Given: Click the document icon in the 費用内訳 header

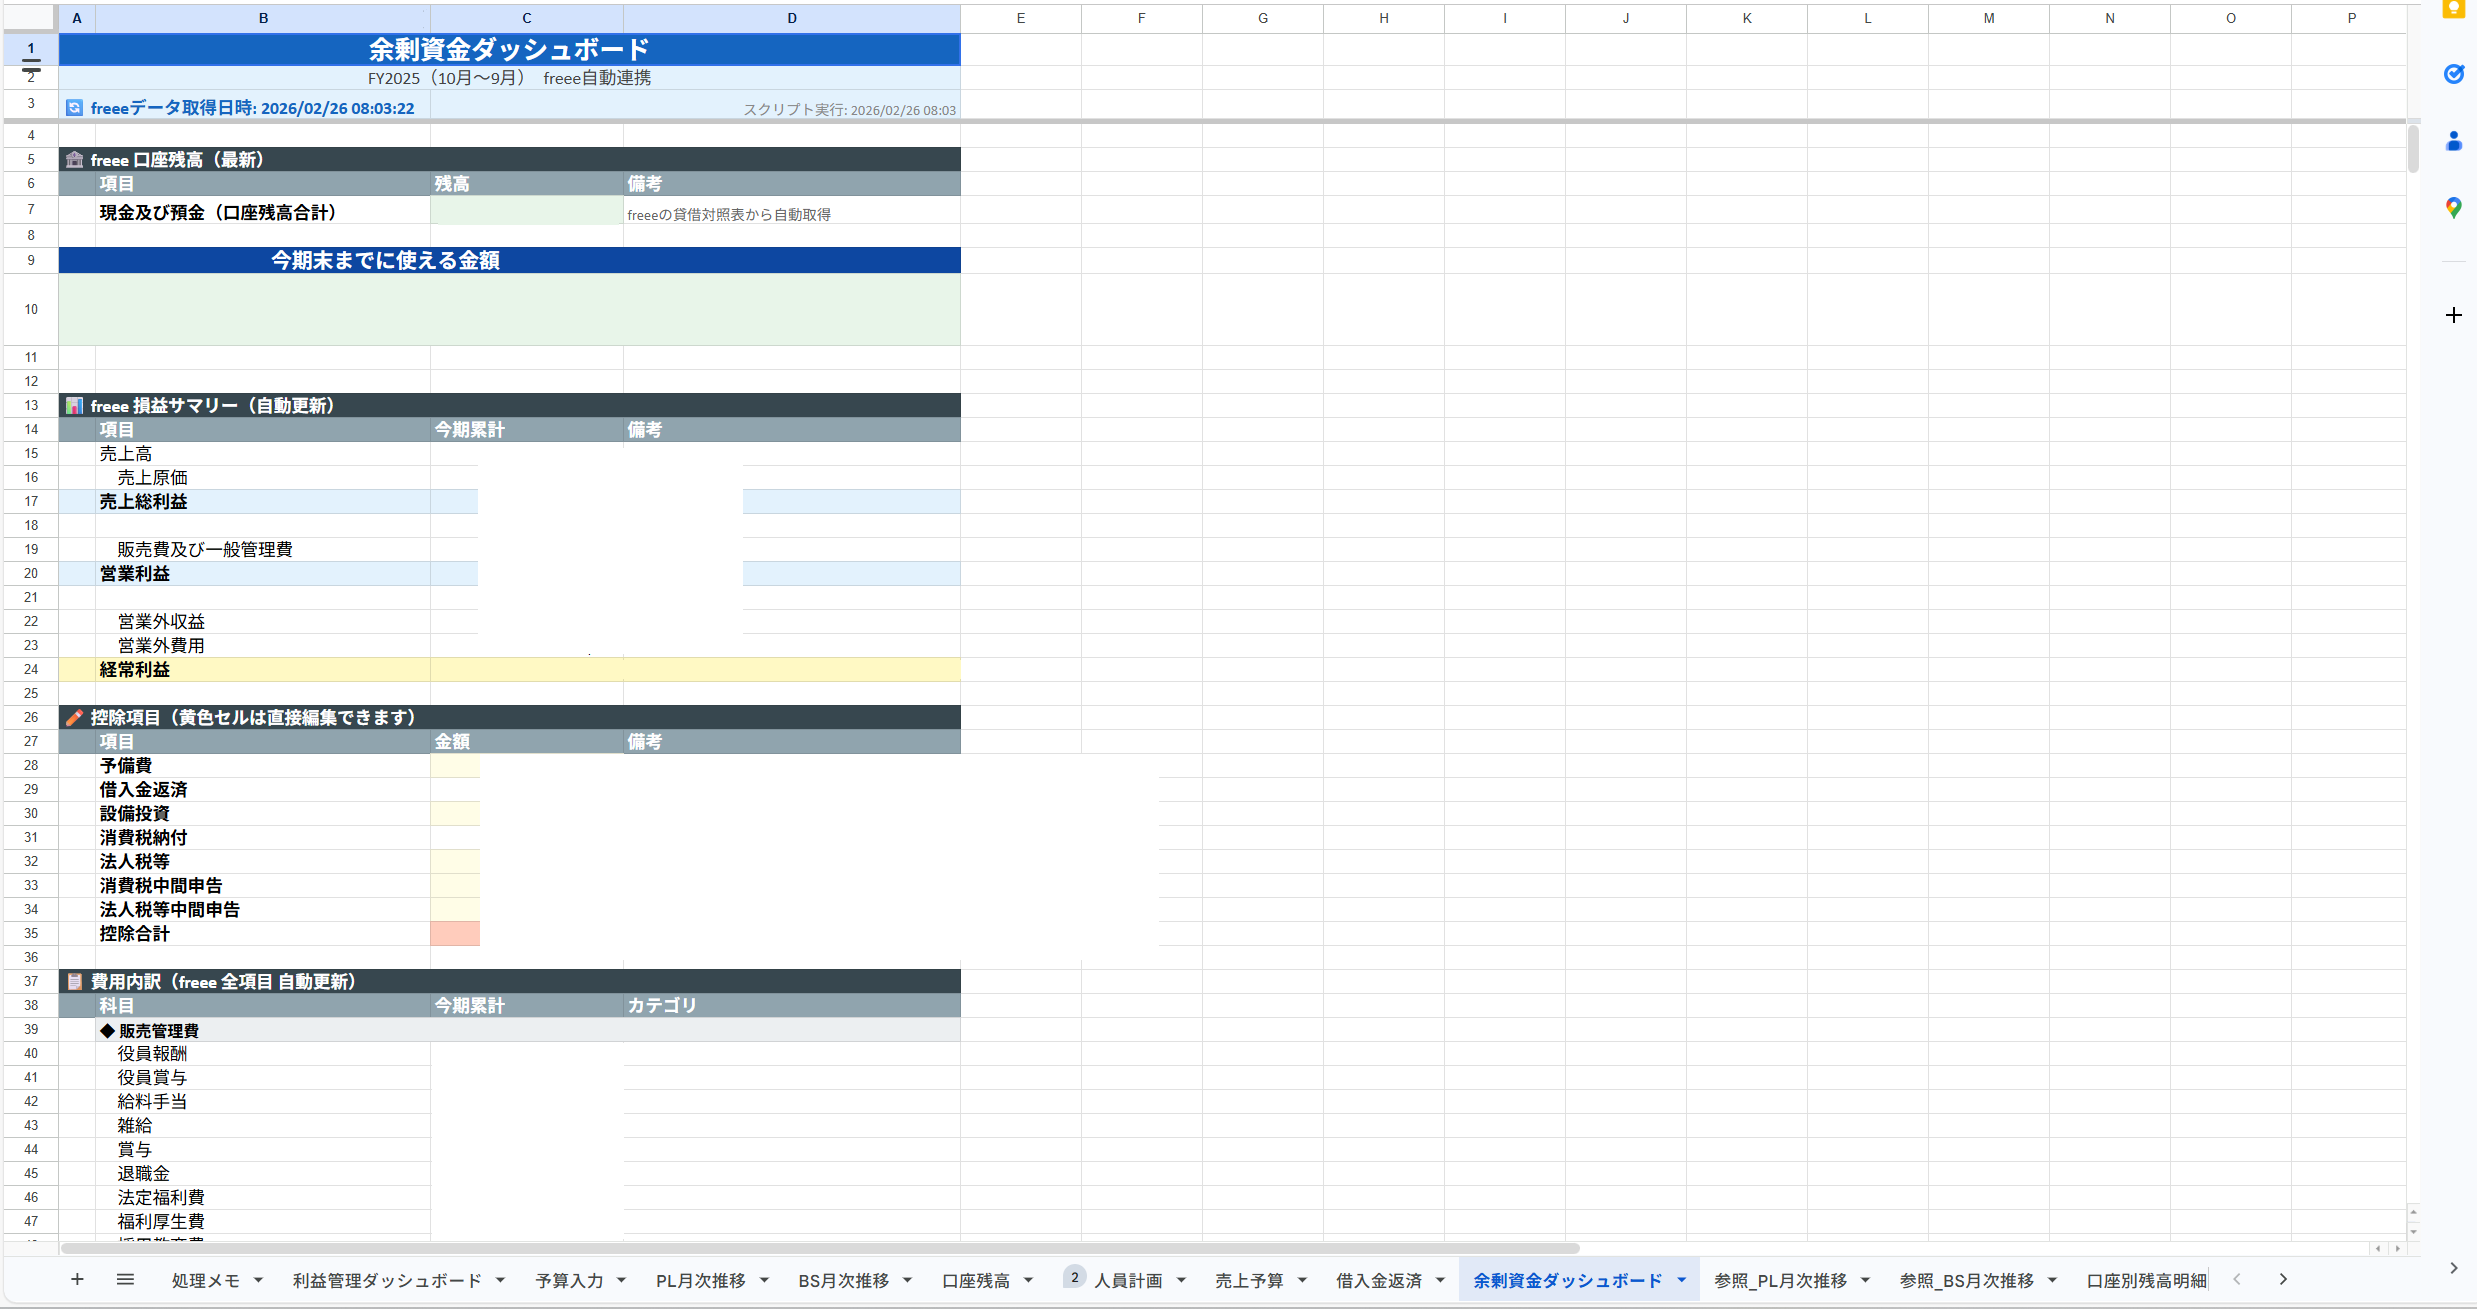Looking at the screenshot, I should click(x=74, y=981).
